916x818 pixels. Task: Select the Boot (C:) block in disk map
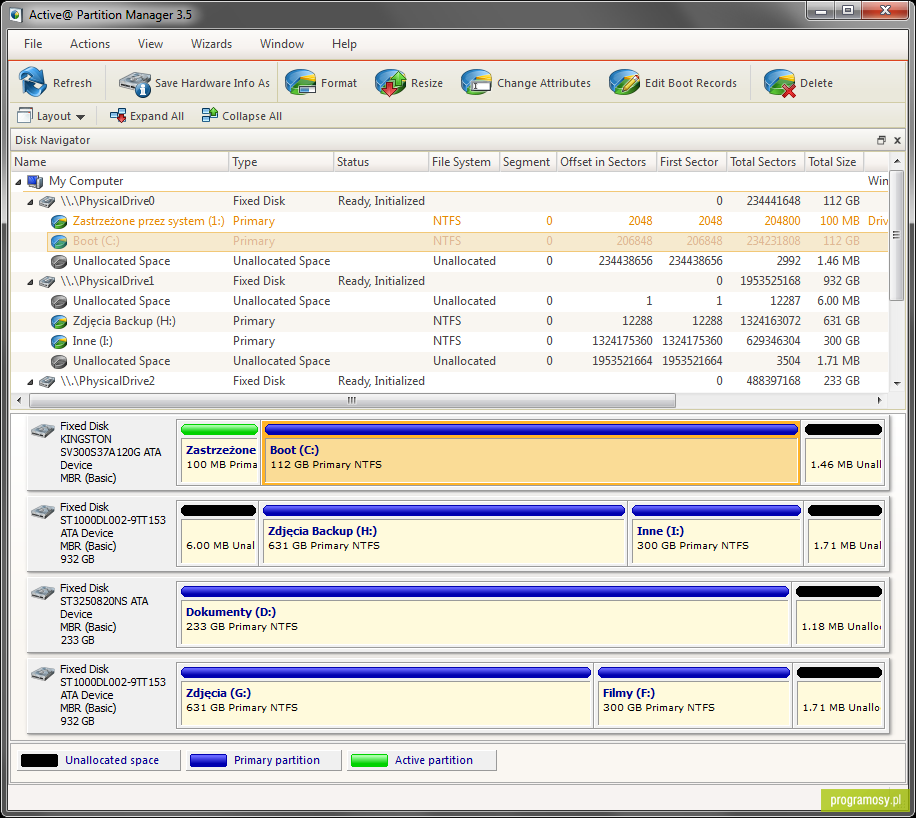(531, 453)
